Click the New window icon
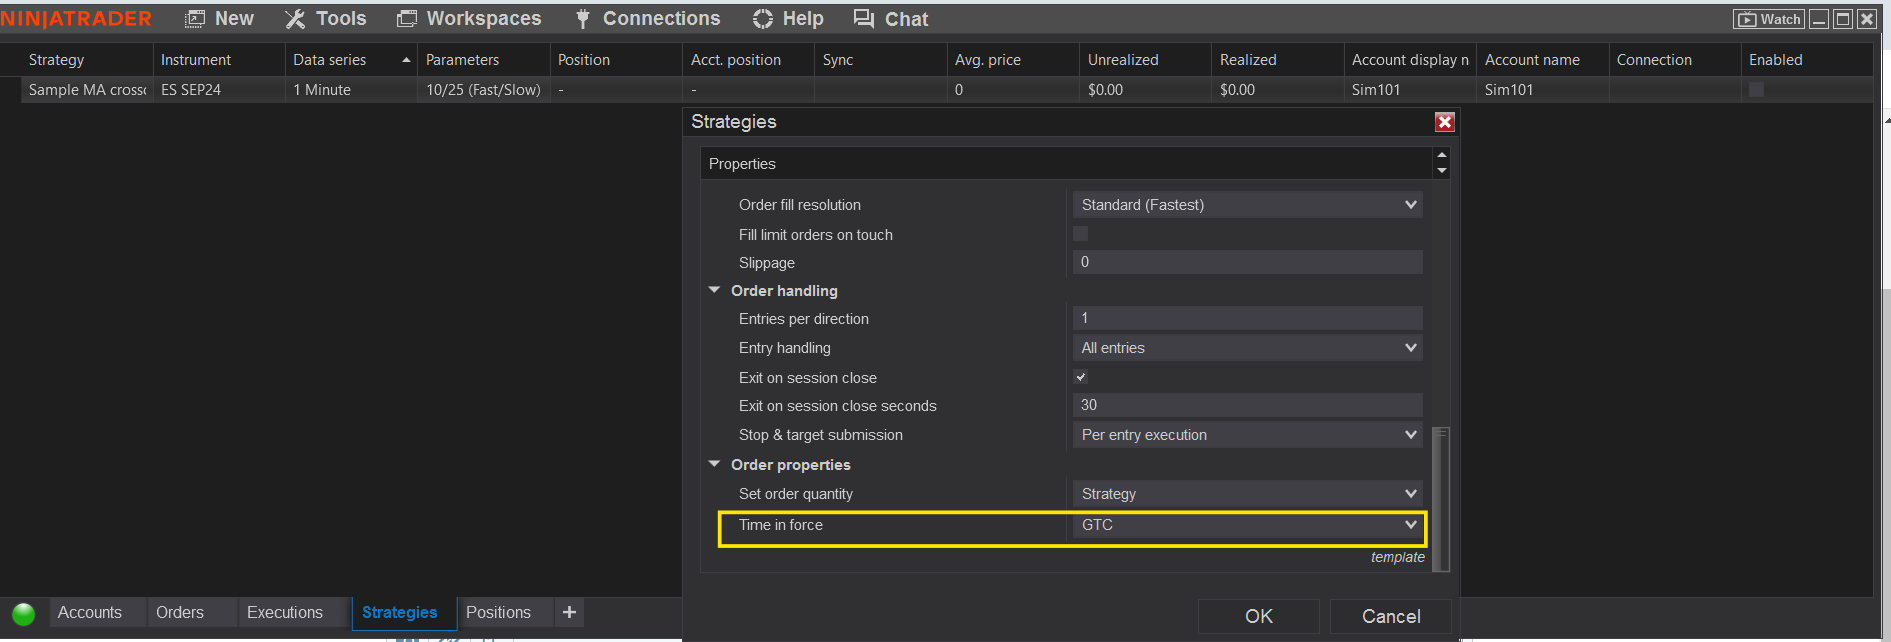The height and width of the screenshot is (642, 1891). [x=195, y=19]
